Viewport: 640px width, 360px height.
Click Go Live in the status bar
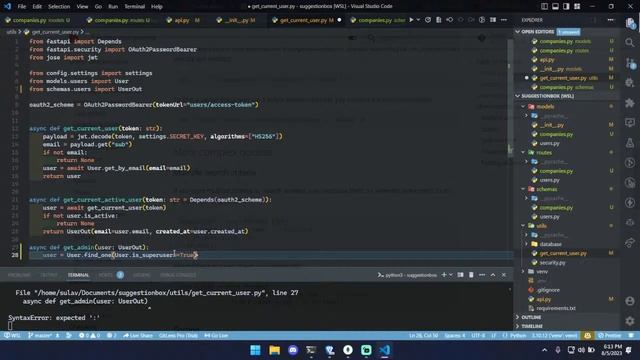216,336
